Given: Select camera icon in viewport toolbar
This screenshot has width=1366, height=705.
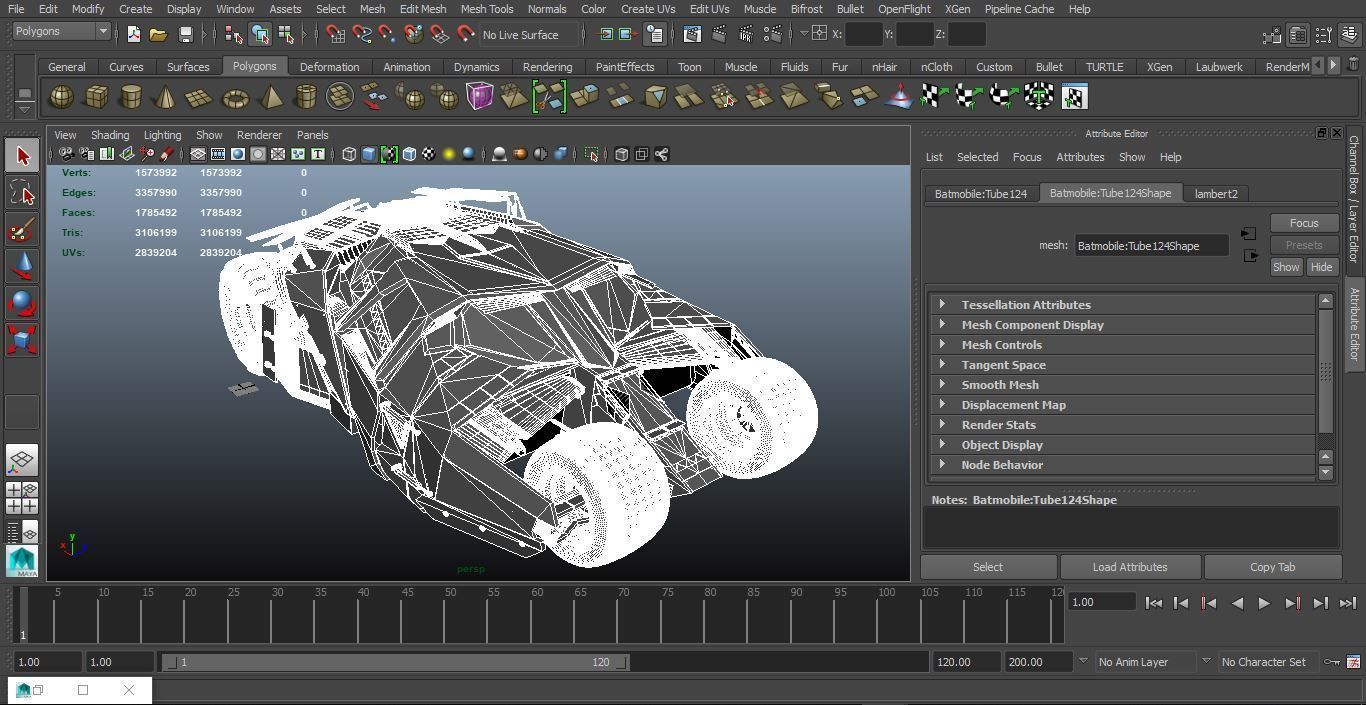Looking at the screenshot, I should click(x=66, y=154).
